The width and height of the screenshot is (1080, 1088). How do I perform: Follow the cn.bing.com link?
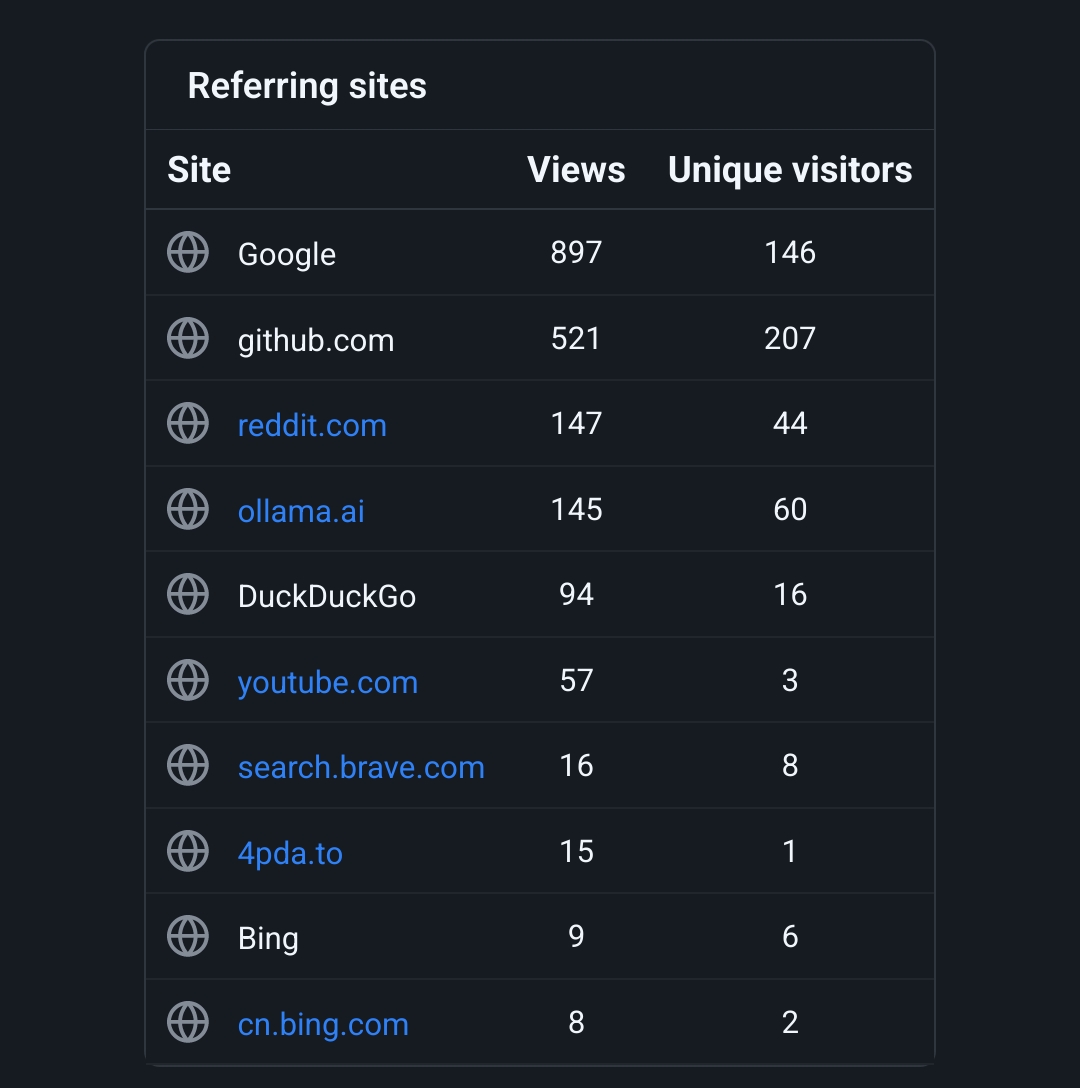point(323,1025)
